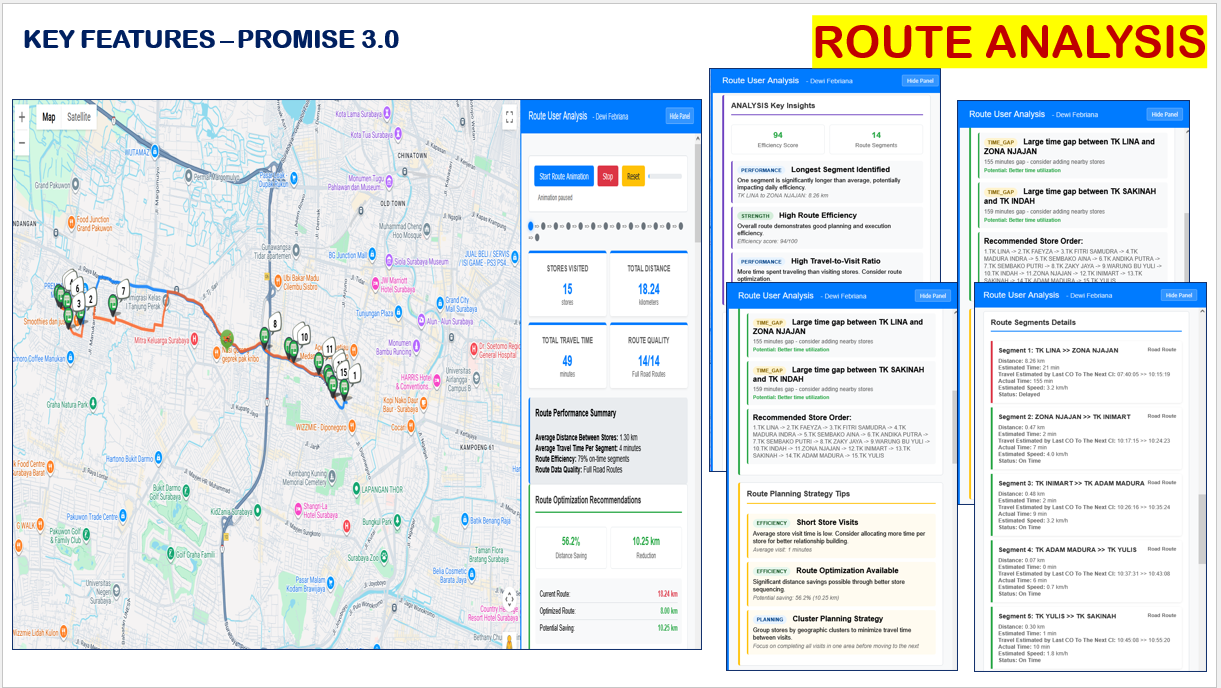The image size is (1221, 688).
Task: Select route stop marker number 10
Action: tap(304, 337)
